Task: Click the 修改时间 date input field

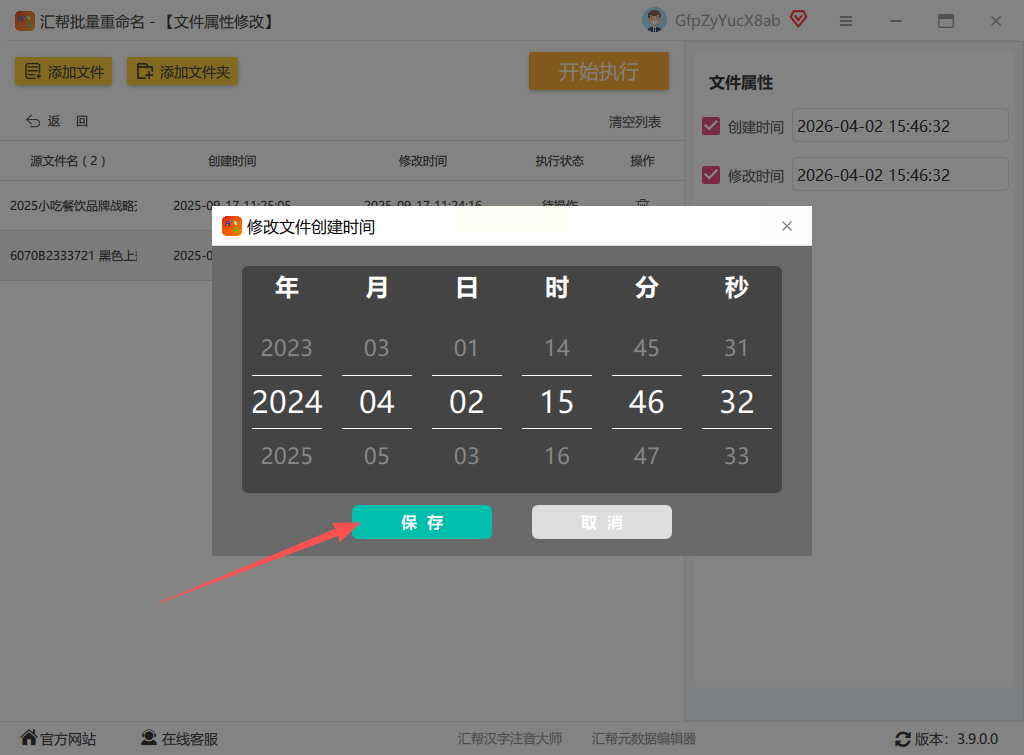Action: point(900,174)
